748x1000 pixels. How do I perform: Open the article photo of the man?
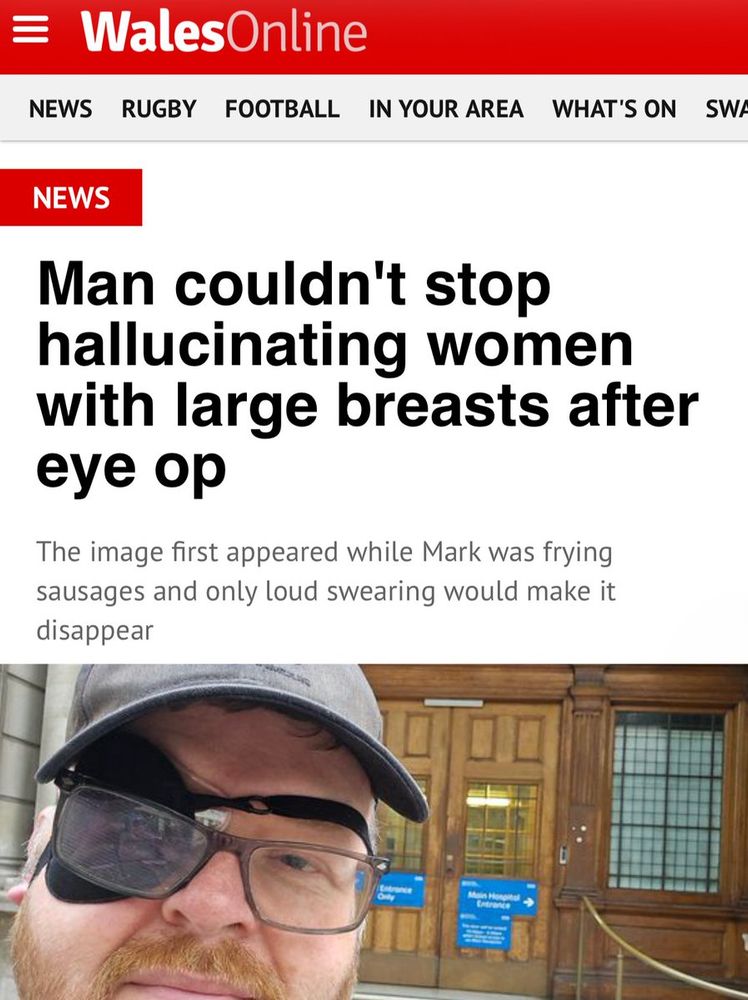point(374,832)
